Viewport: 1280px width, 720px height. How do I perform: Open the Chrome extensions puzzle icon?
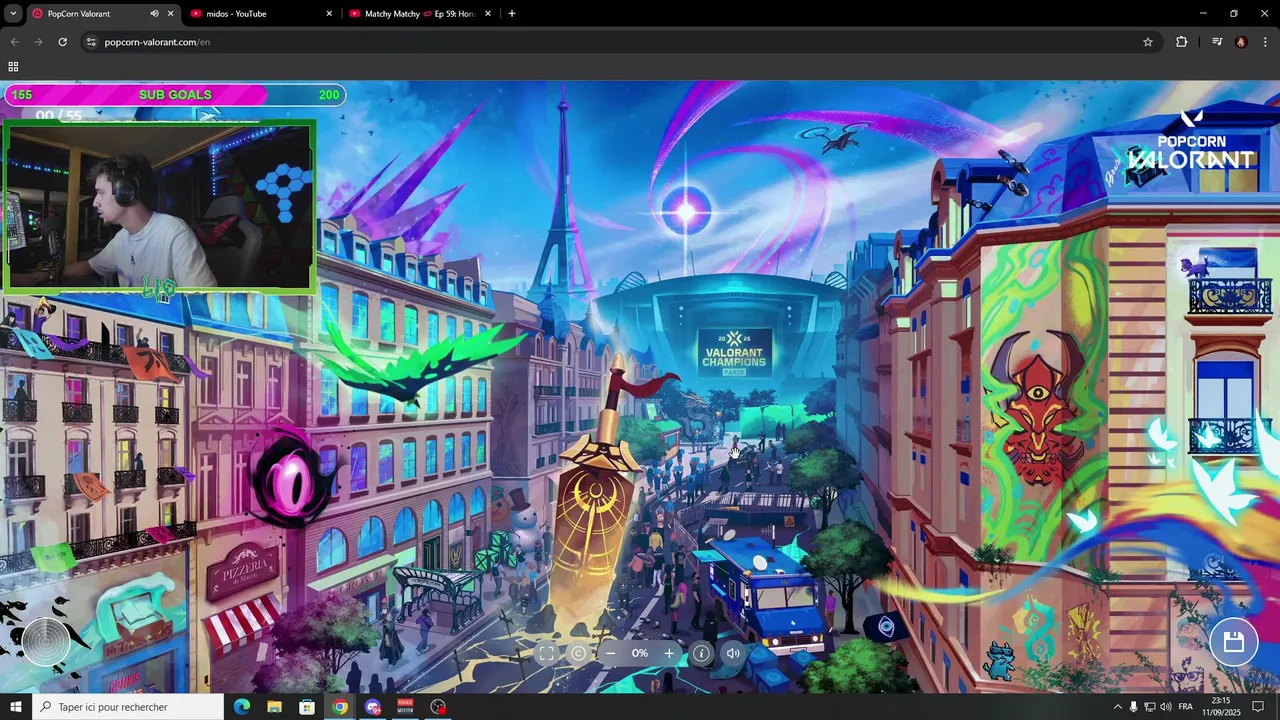(x=1182, y=42)
